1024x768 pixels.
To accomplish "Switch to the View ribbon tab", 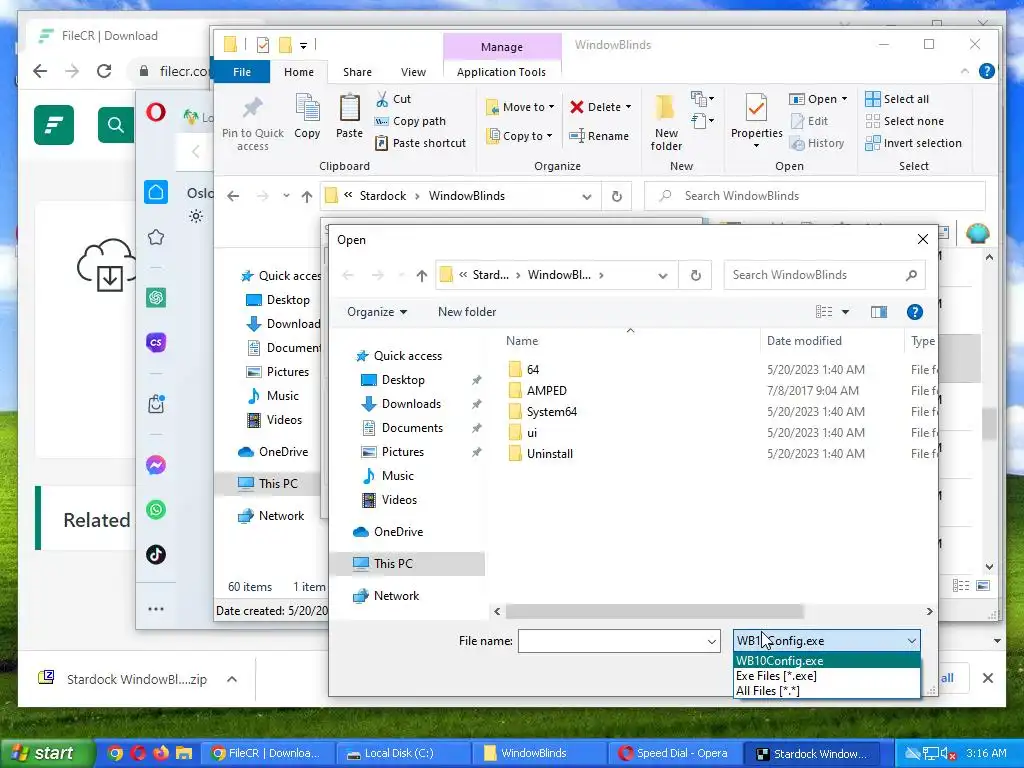I will 413,72.
